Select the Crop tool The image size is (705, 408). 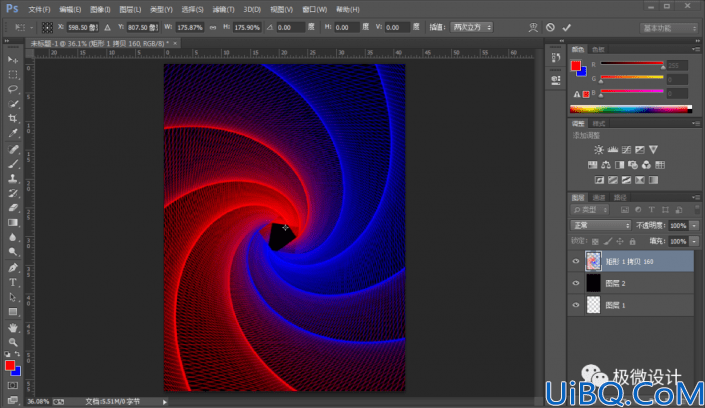click(x=13, y=119)
